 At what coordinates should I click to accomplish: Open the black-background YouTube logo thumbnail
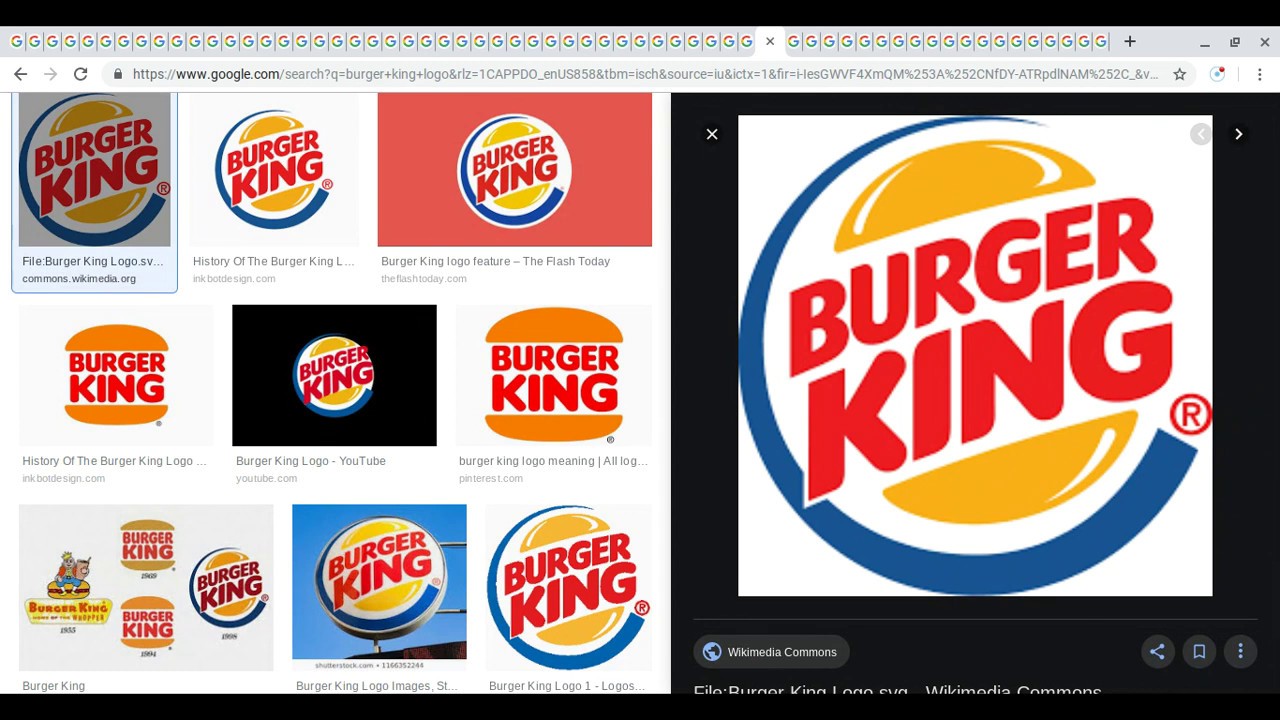pyautogui.click(x=334, y=376)
